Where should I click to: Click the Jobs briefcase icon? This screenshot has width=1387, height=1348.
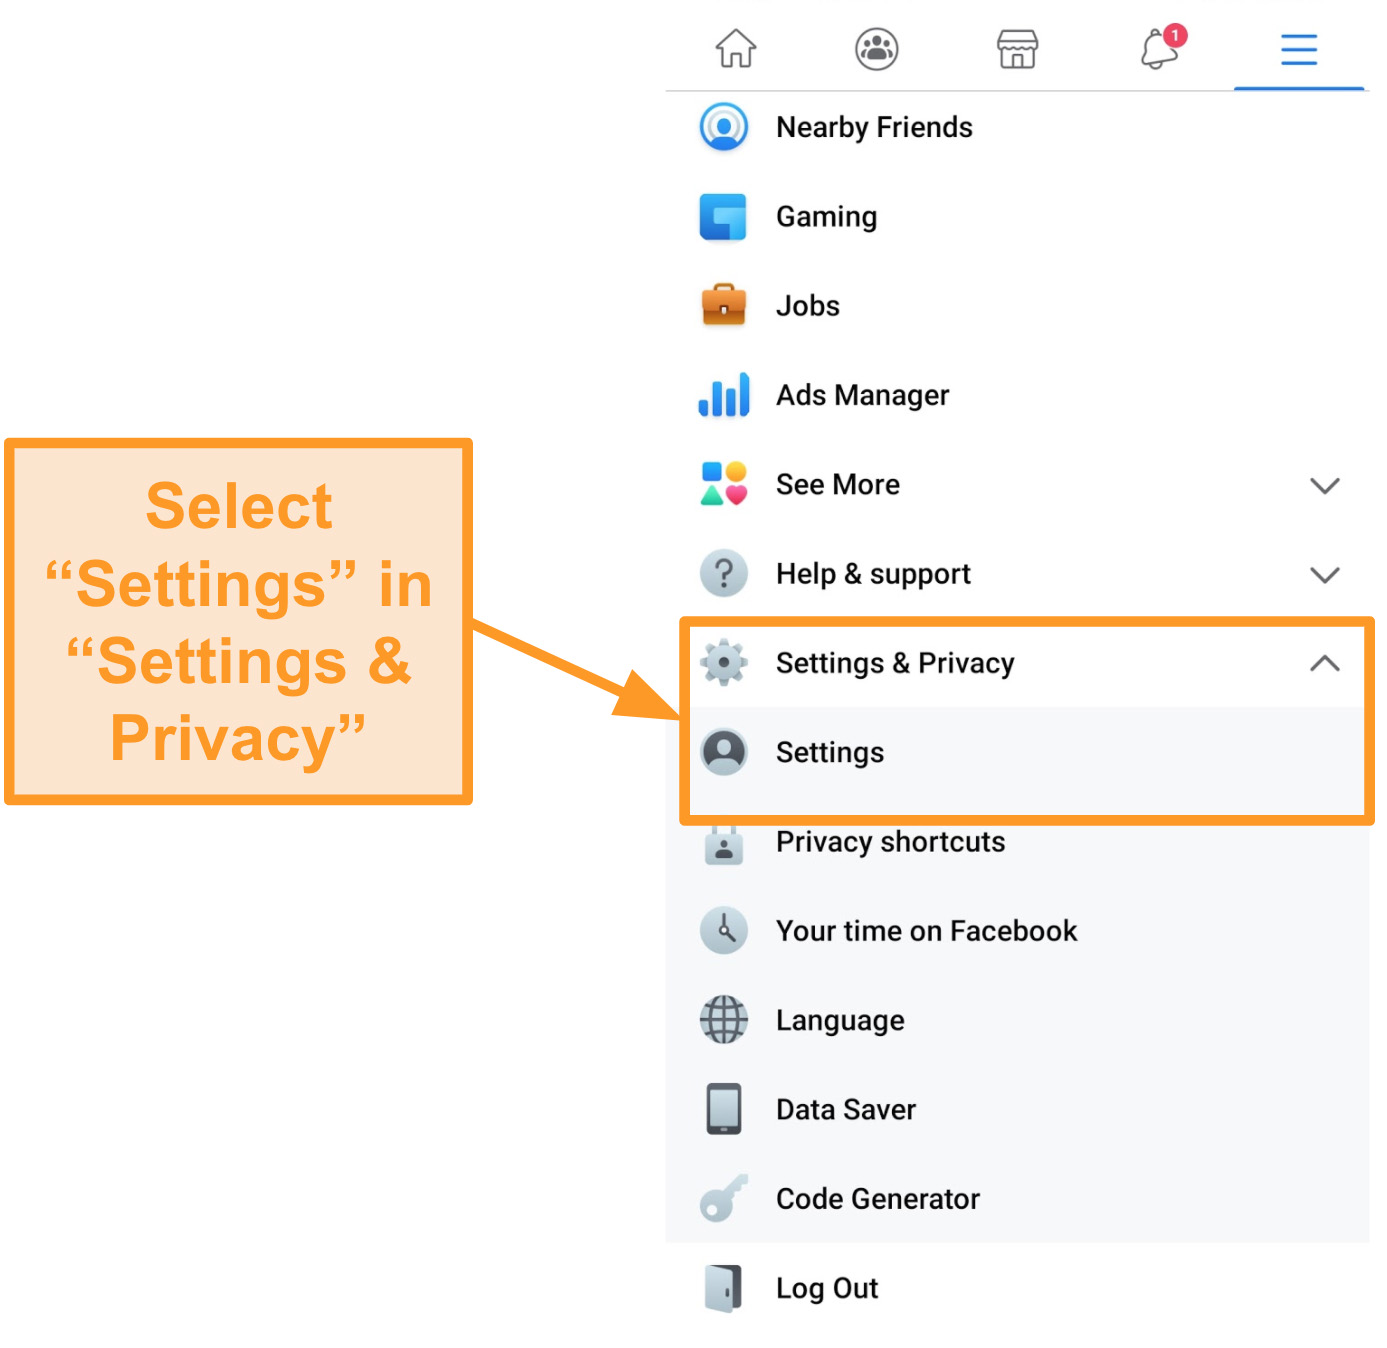tap(723, 305)
